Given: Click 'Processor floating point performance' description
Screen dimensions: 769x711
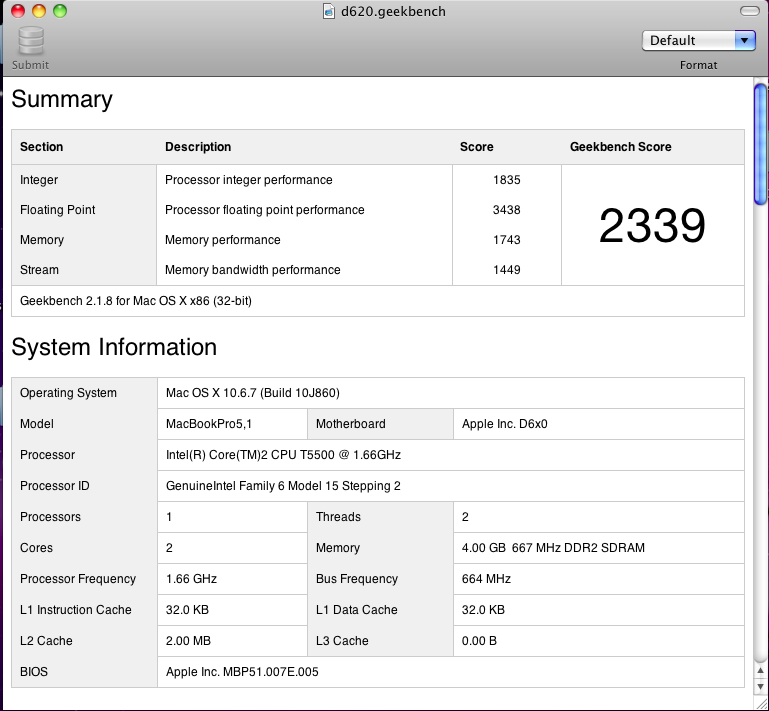Looking at the screenshot, I should click(x=265, y=210).
